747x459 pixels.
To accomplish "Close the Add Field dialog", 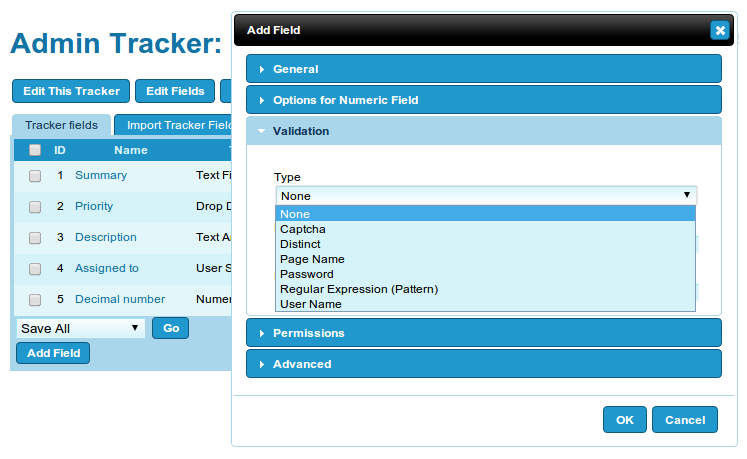I will coord(720,30).
